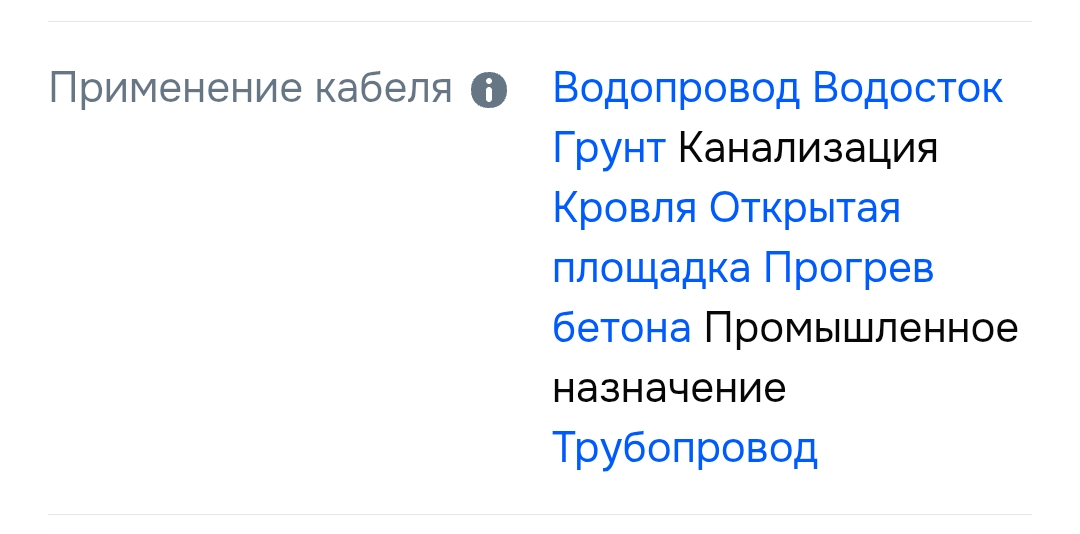Click the word назначение
This screenshot has width=1080, height=534.
[x=668, y=388]
